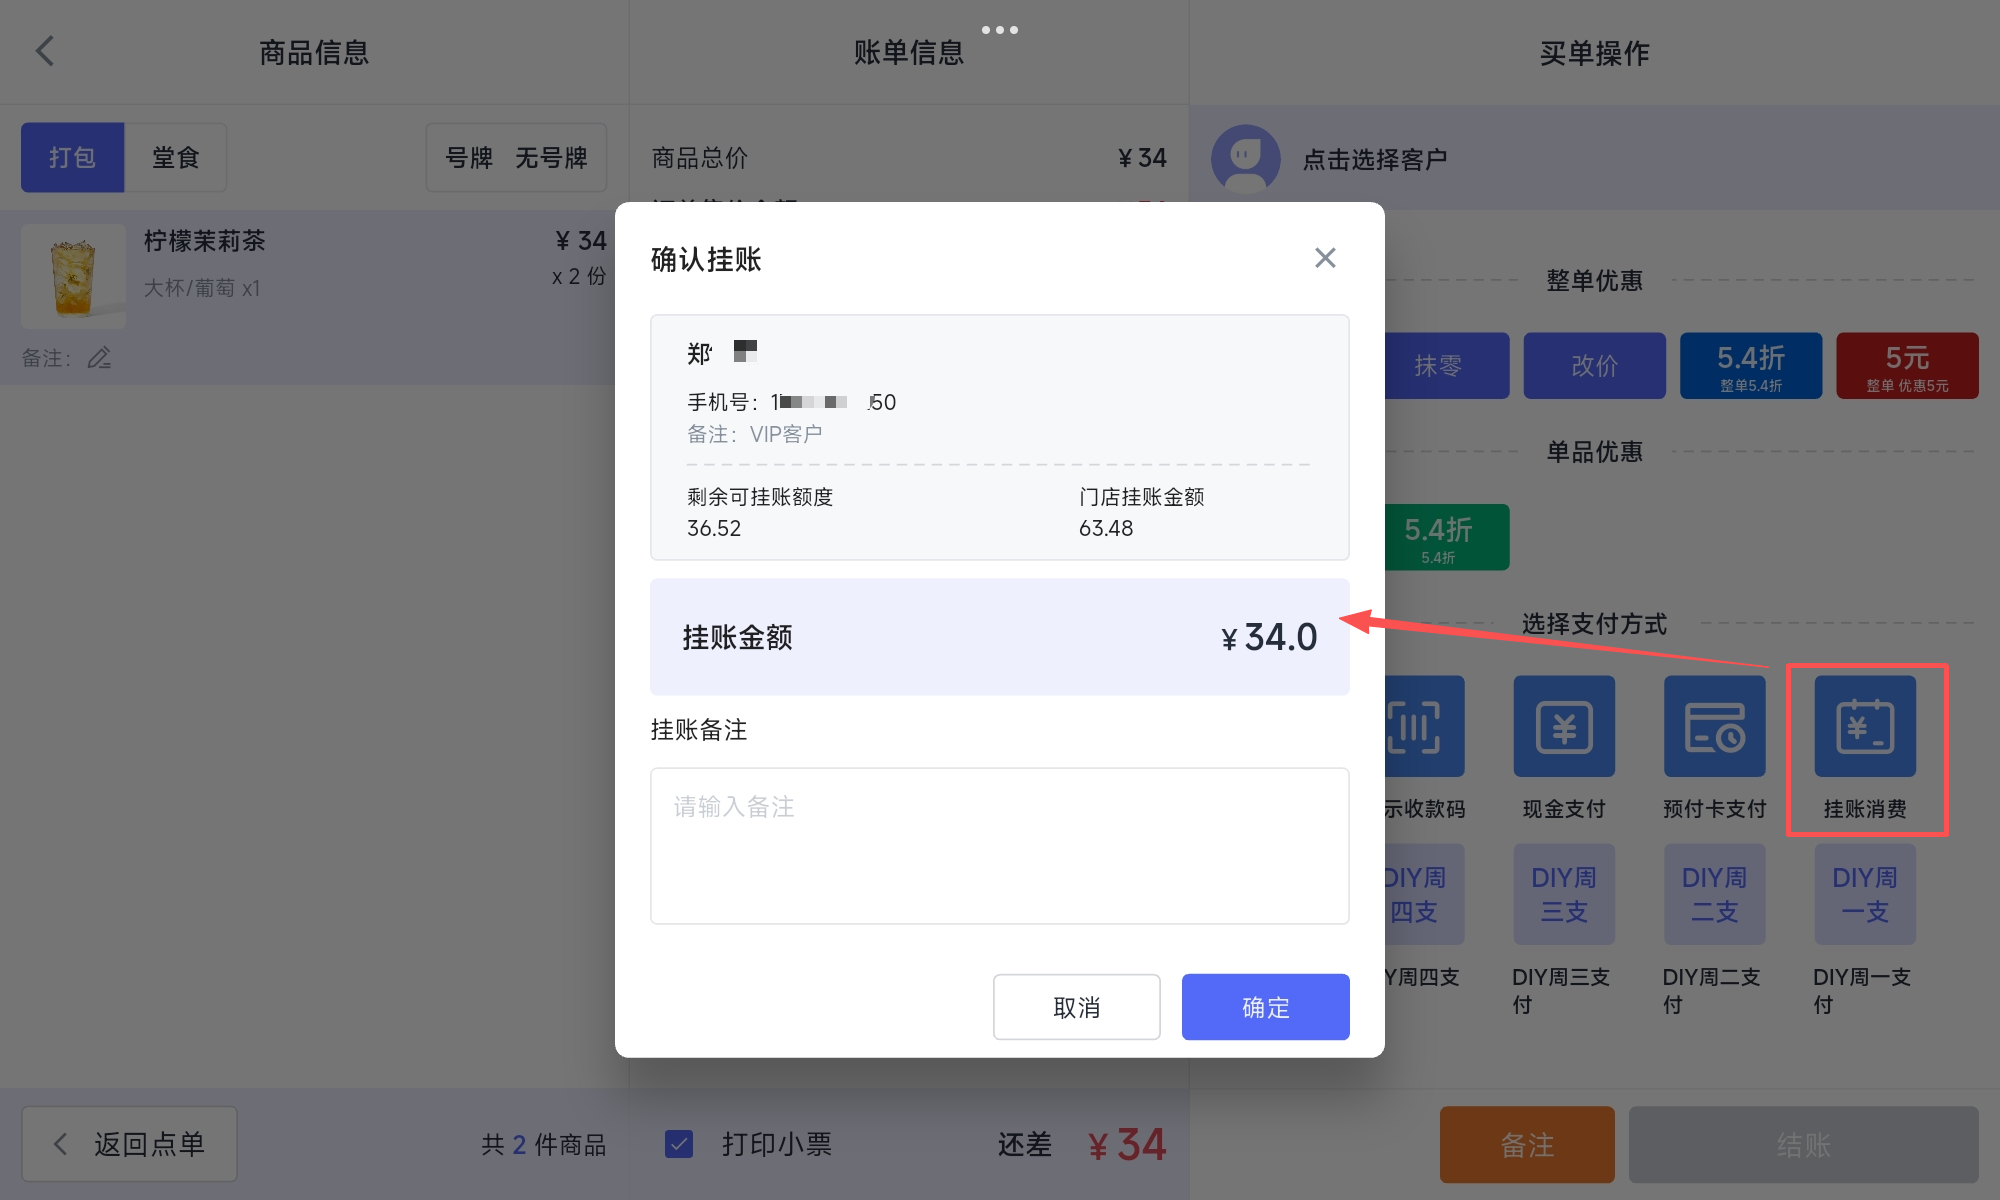
Task: Toggle the print receipt checkbox
Action: tap(679, 1143)
